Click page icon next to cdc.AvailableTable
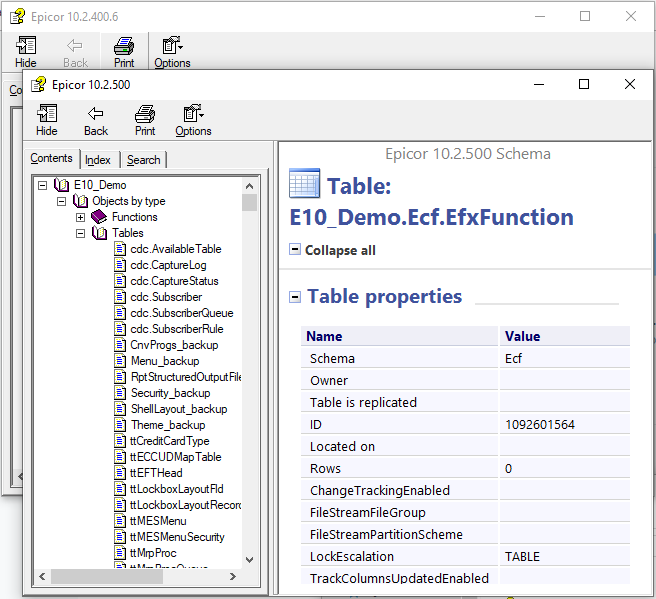656x599 pixels. click(x=120, y=249)
